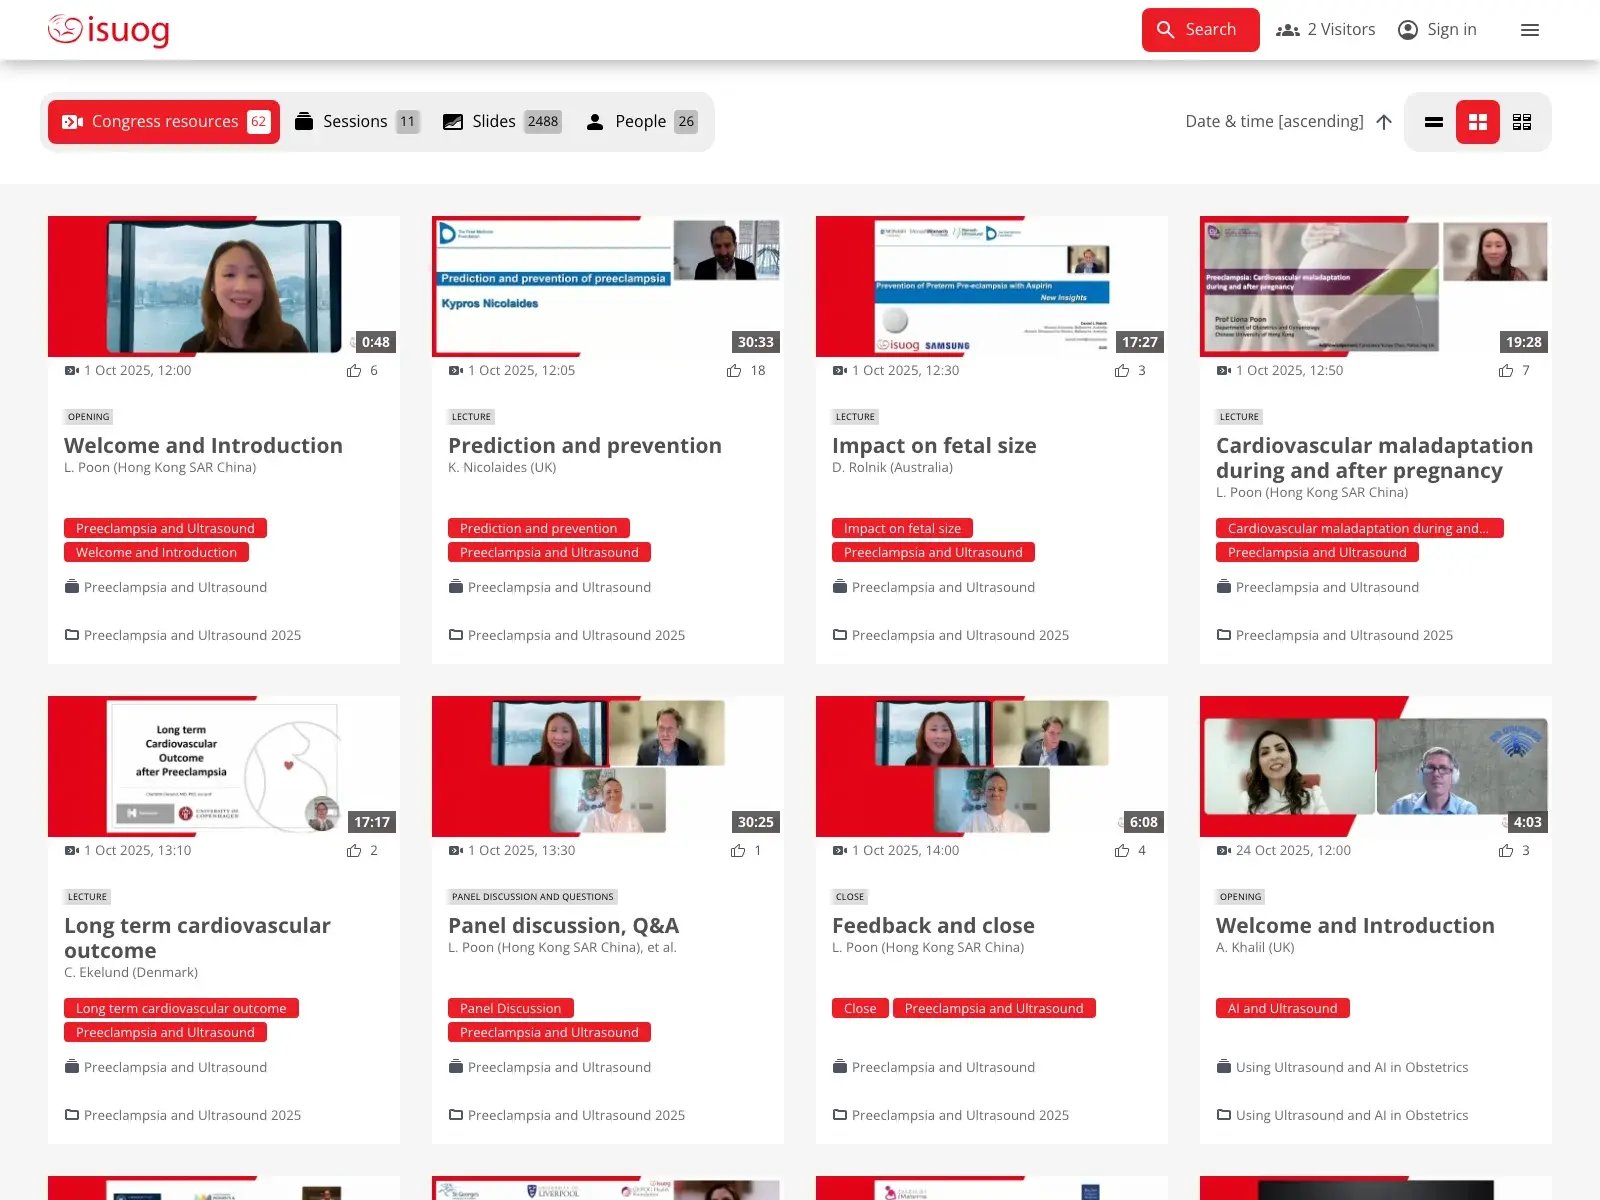The height and width of the screenshot is (1200, 1600).
Task: Like the 0:48 Welcome and Introduction video
Action: click(x=354, y=371)
